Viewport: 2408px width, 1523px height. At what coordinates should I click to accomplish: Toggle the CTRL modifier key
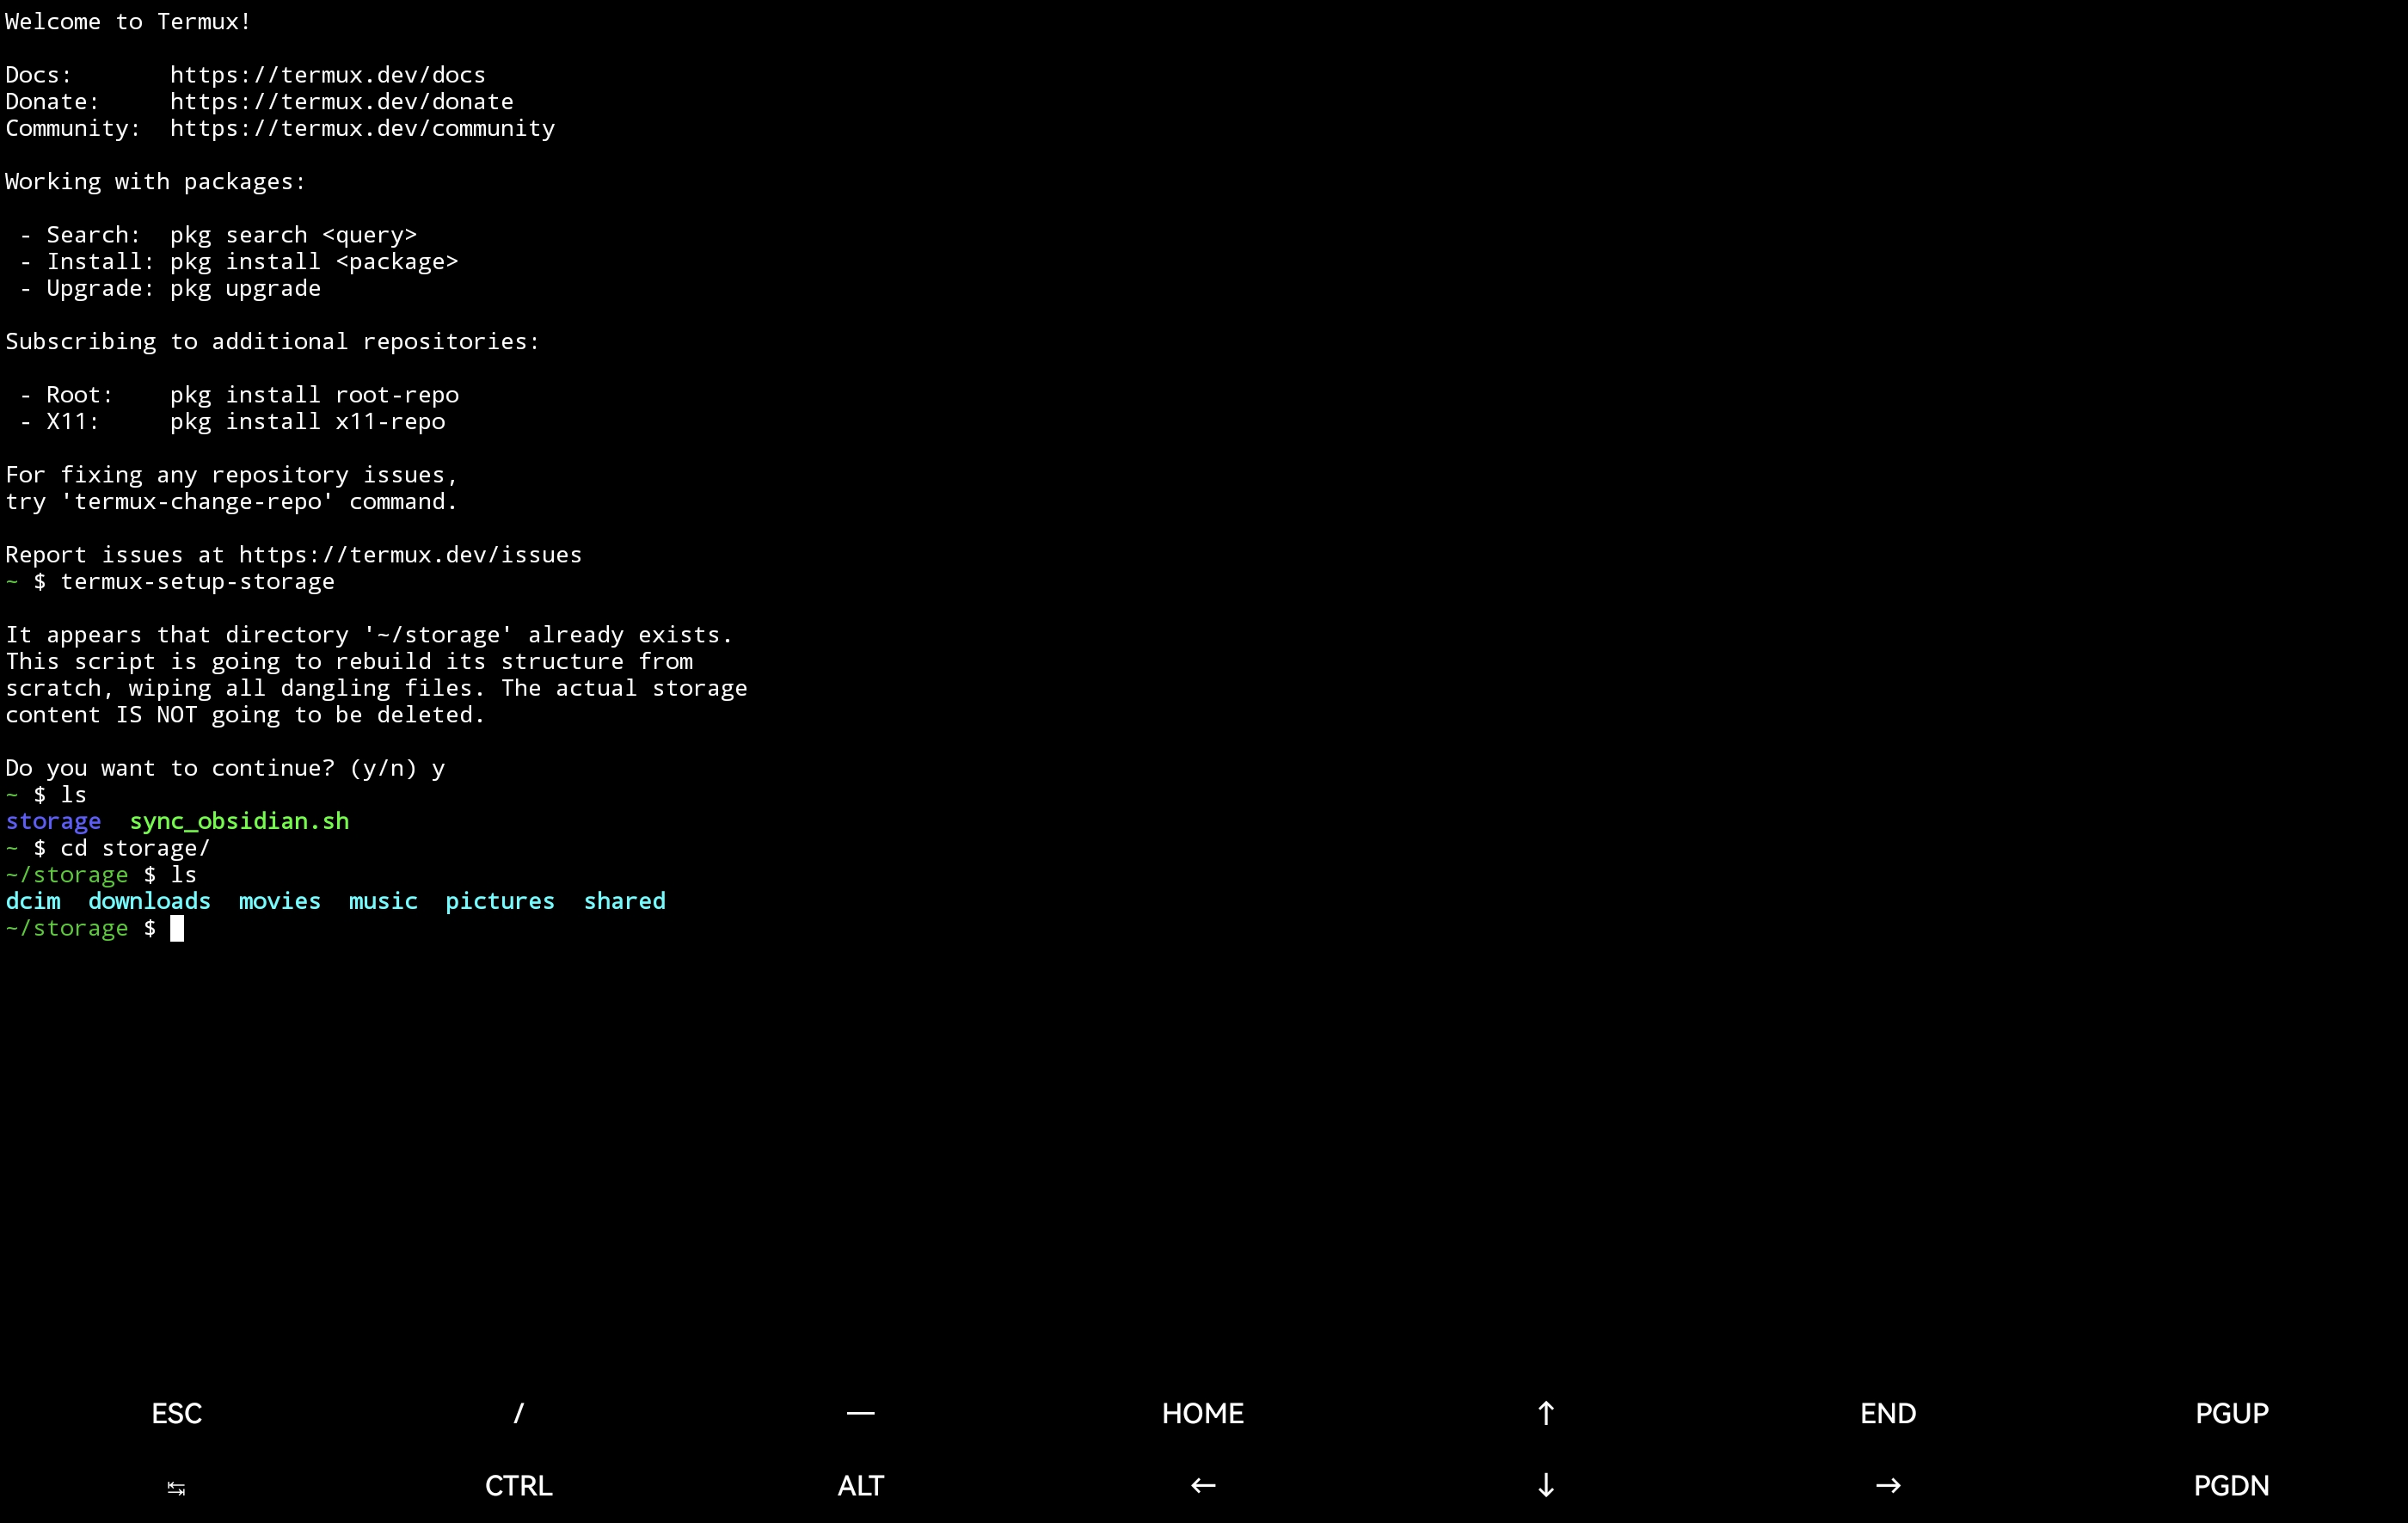[518, 1486]
